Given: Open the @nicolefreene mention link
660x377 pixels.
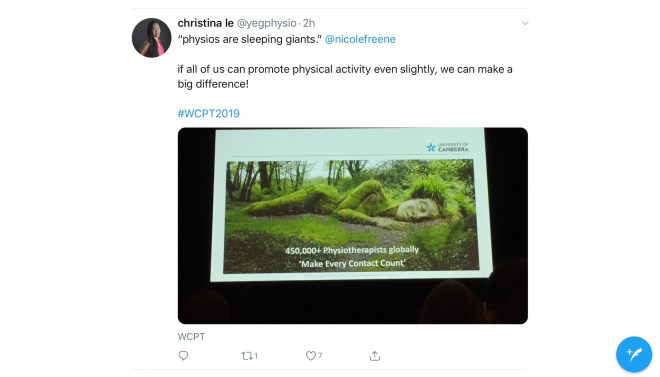Looking at the screenshot, I should coord(360,39).
